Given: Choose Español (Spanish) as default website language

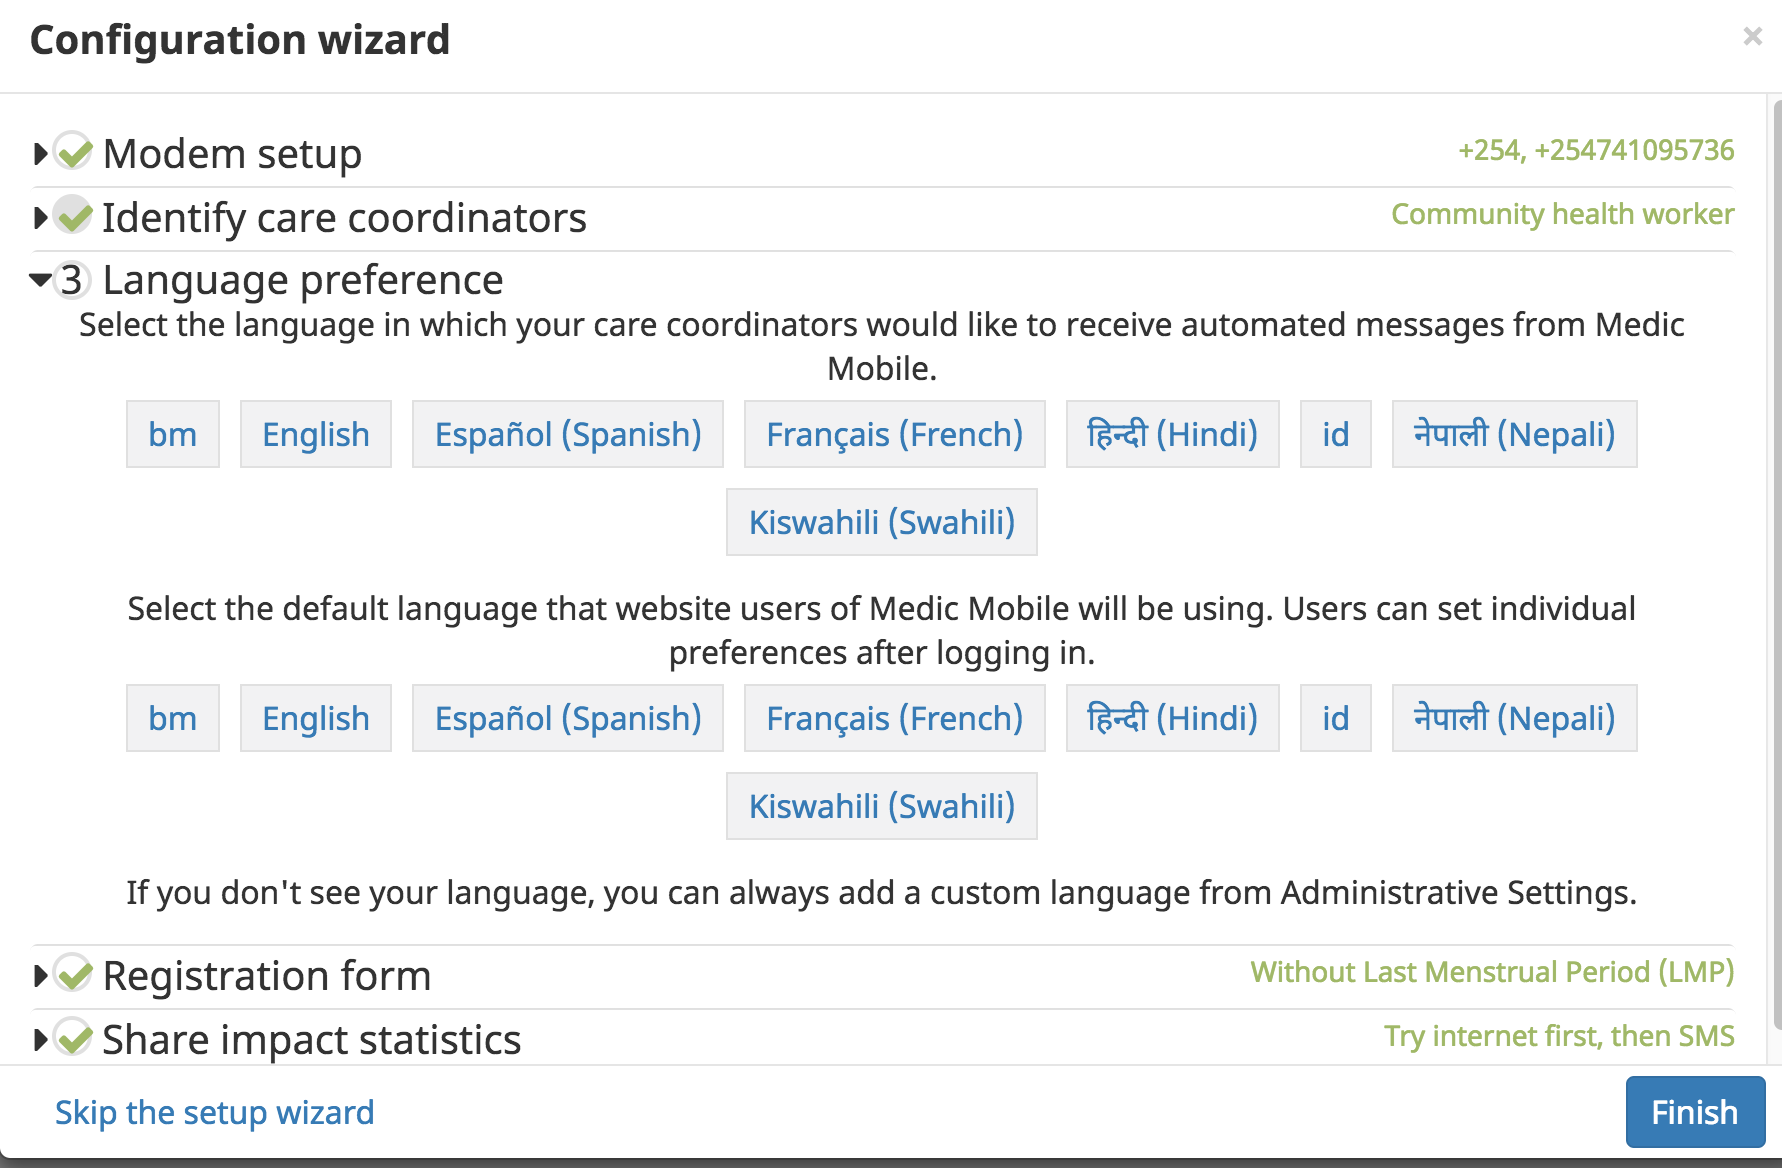Looking at the screenshot, I should 567,718.
